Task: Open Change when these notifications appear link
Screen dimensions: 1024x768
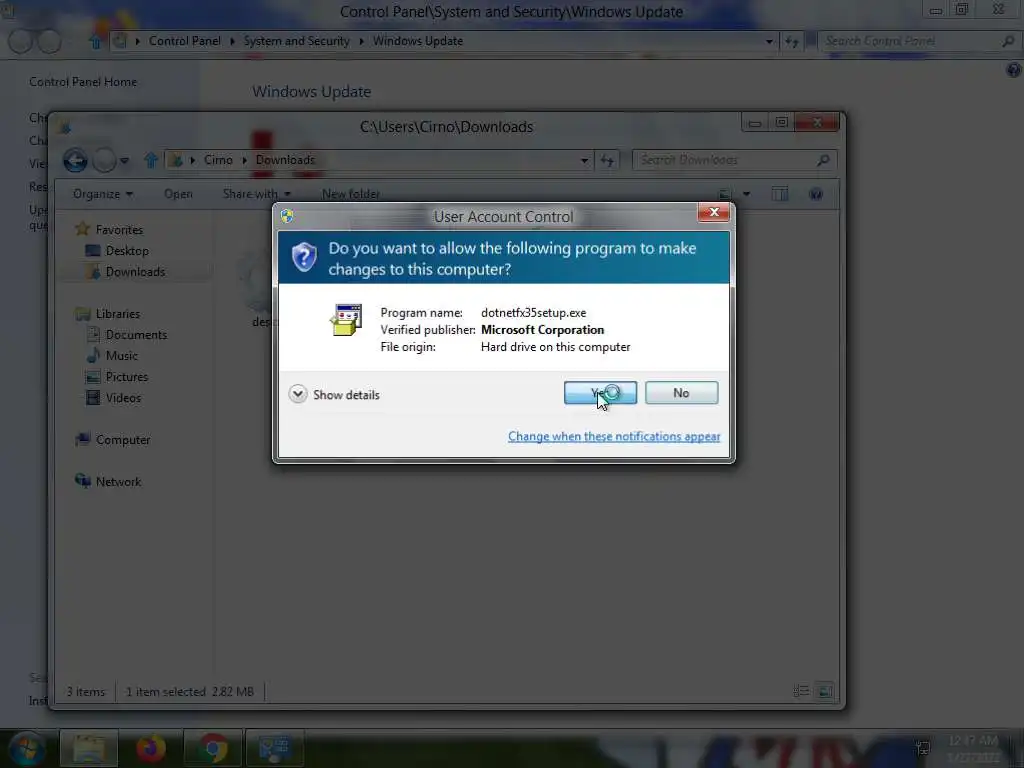Action: coord(614,436)
